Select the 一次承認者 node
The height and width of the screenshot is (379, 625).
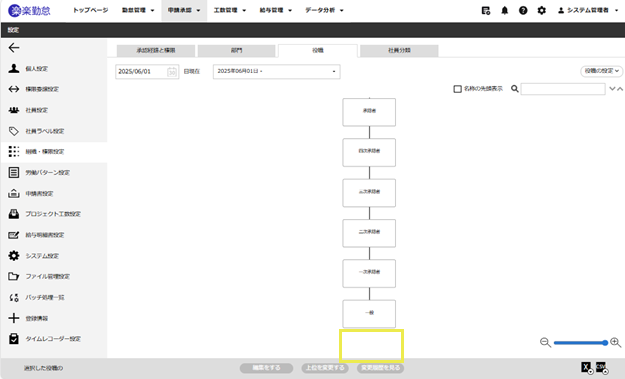369,273
